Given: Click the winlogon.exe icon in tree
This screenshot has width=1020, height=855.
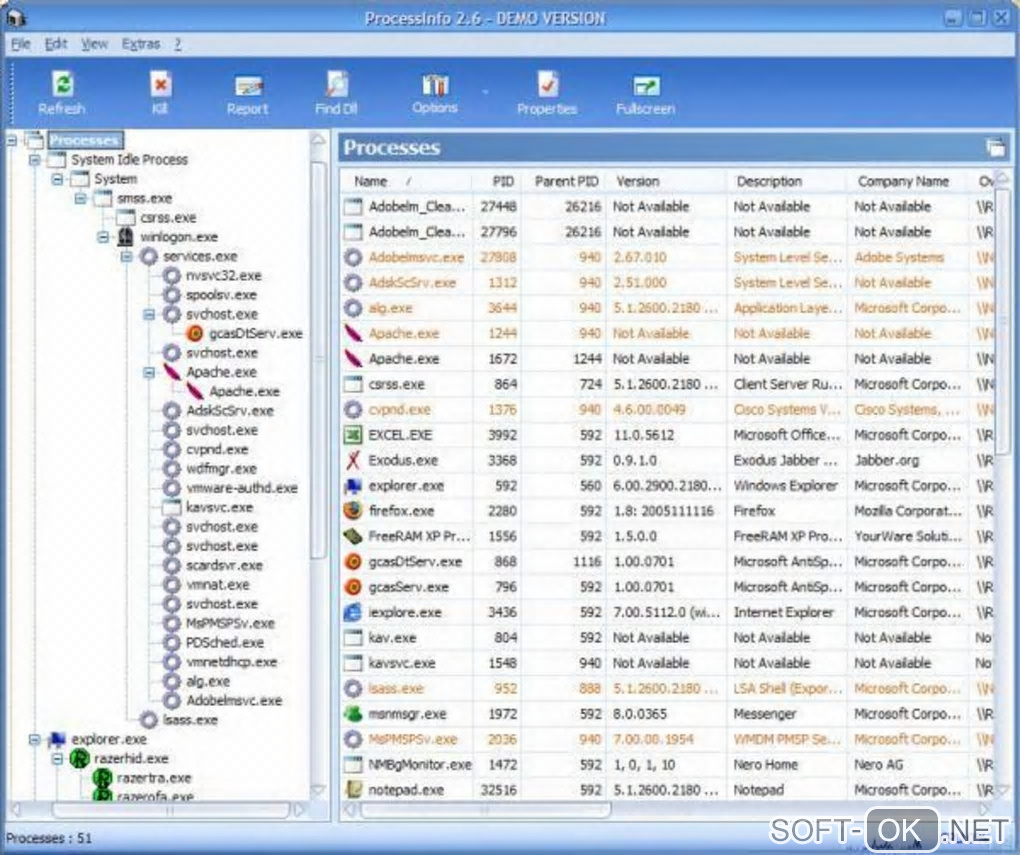Looking at the screenshot, I should click(126, 237).
